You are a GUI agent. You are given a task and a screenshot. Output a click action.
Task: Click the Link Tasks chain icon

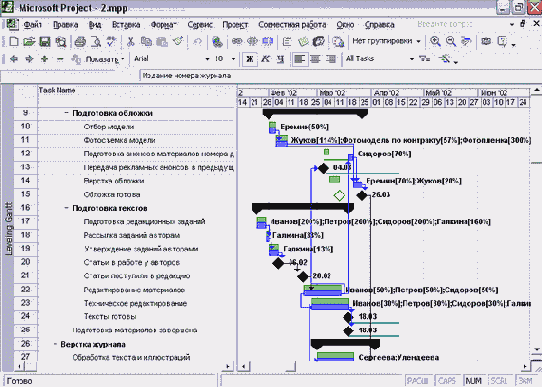tap(237, 41)
